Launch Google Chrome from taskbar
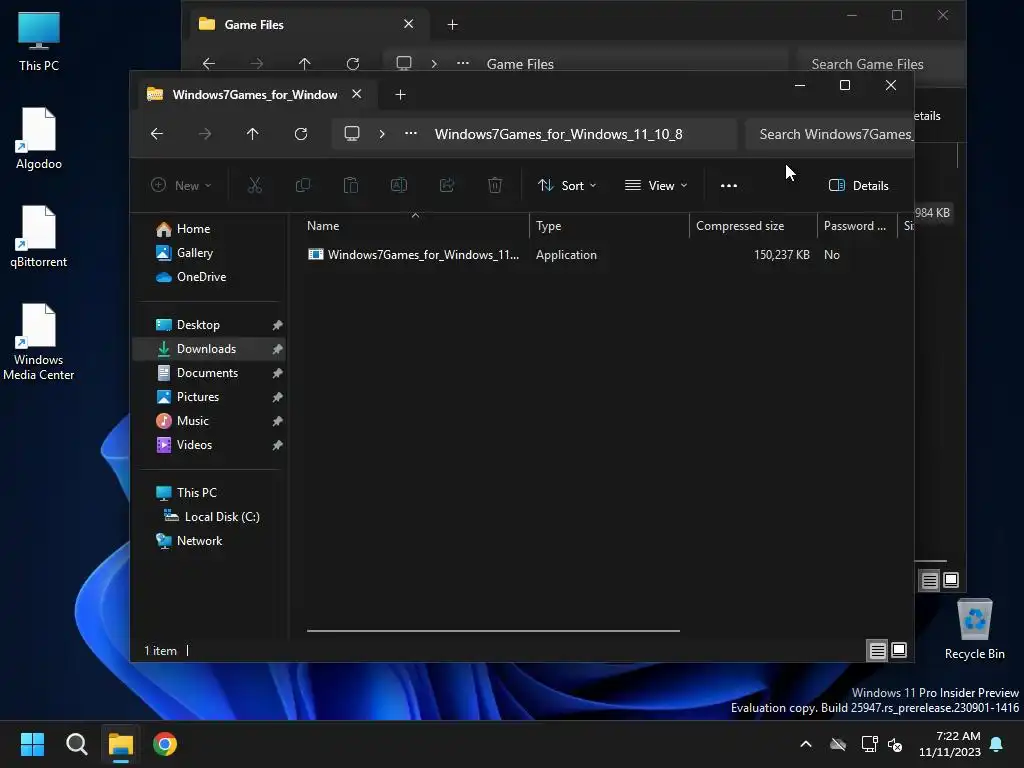The width and height of the screenshot is (1024, 768). pyautogui.click(x=165, y=744)
